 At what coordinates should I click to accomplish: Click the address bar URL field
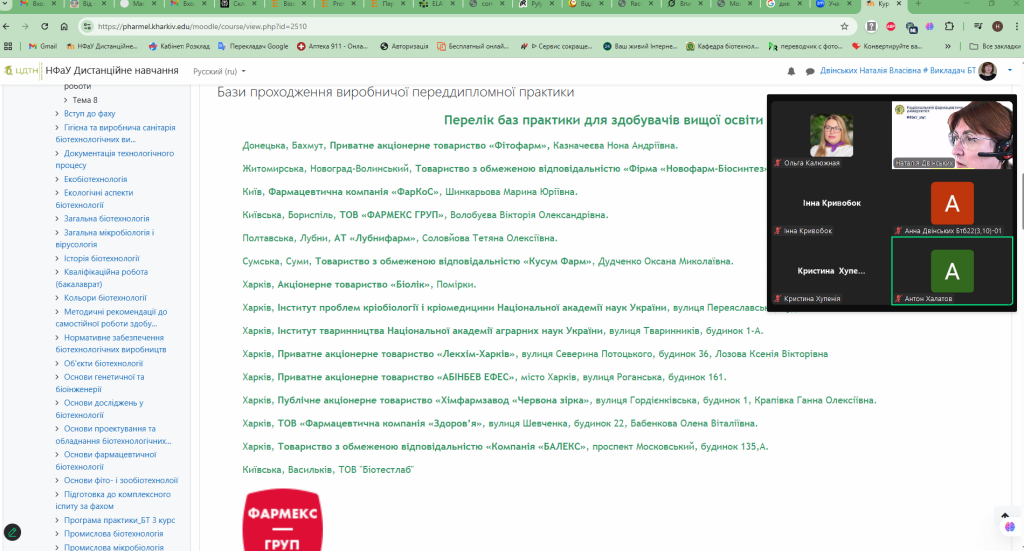tap(457, 27)
